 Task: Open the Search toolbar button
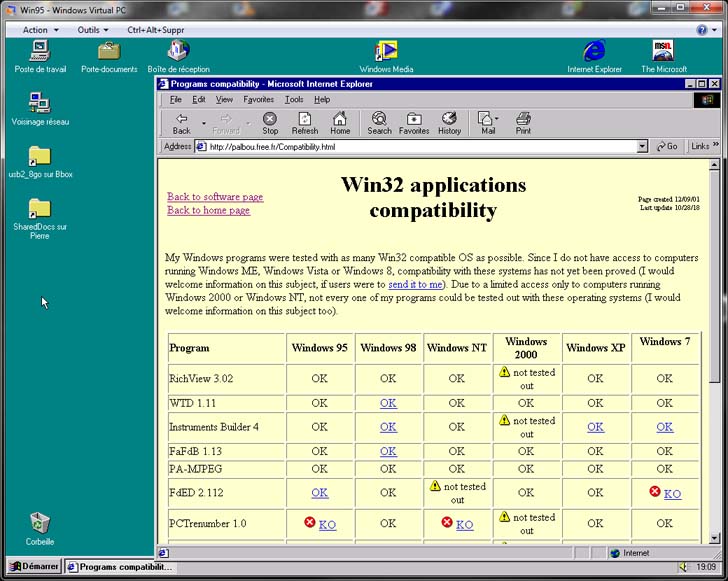[x=379, y=124]
